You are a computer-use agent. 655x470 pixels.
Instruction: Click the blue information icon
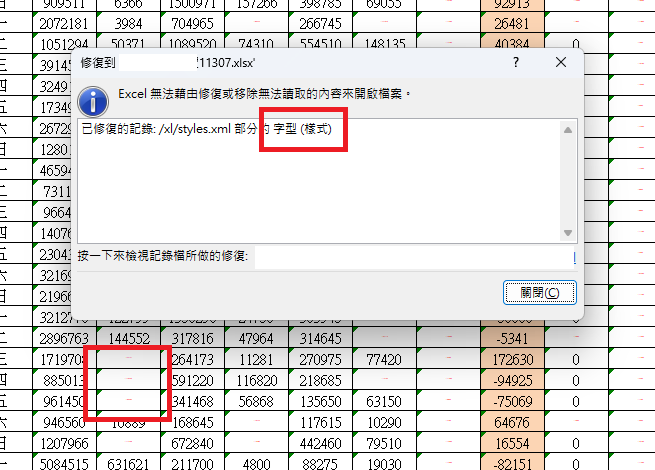pos(93,102)
